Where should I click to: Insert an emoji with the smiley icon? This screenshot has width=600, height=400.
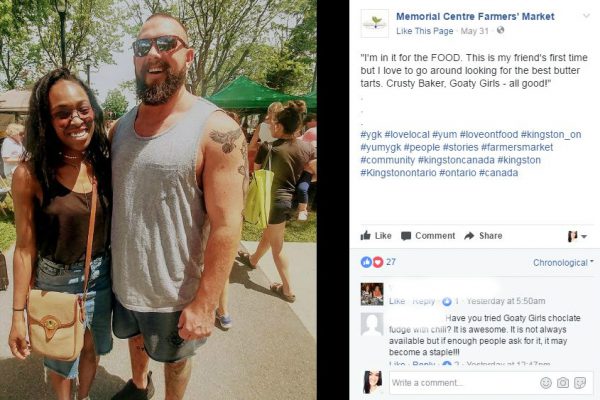[545, 382]
